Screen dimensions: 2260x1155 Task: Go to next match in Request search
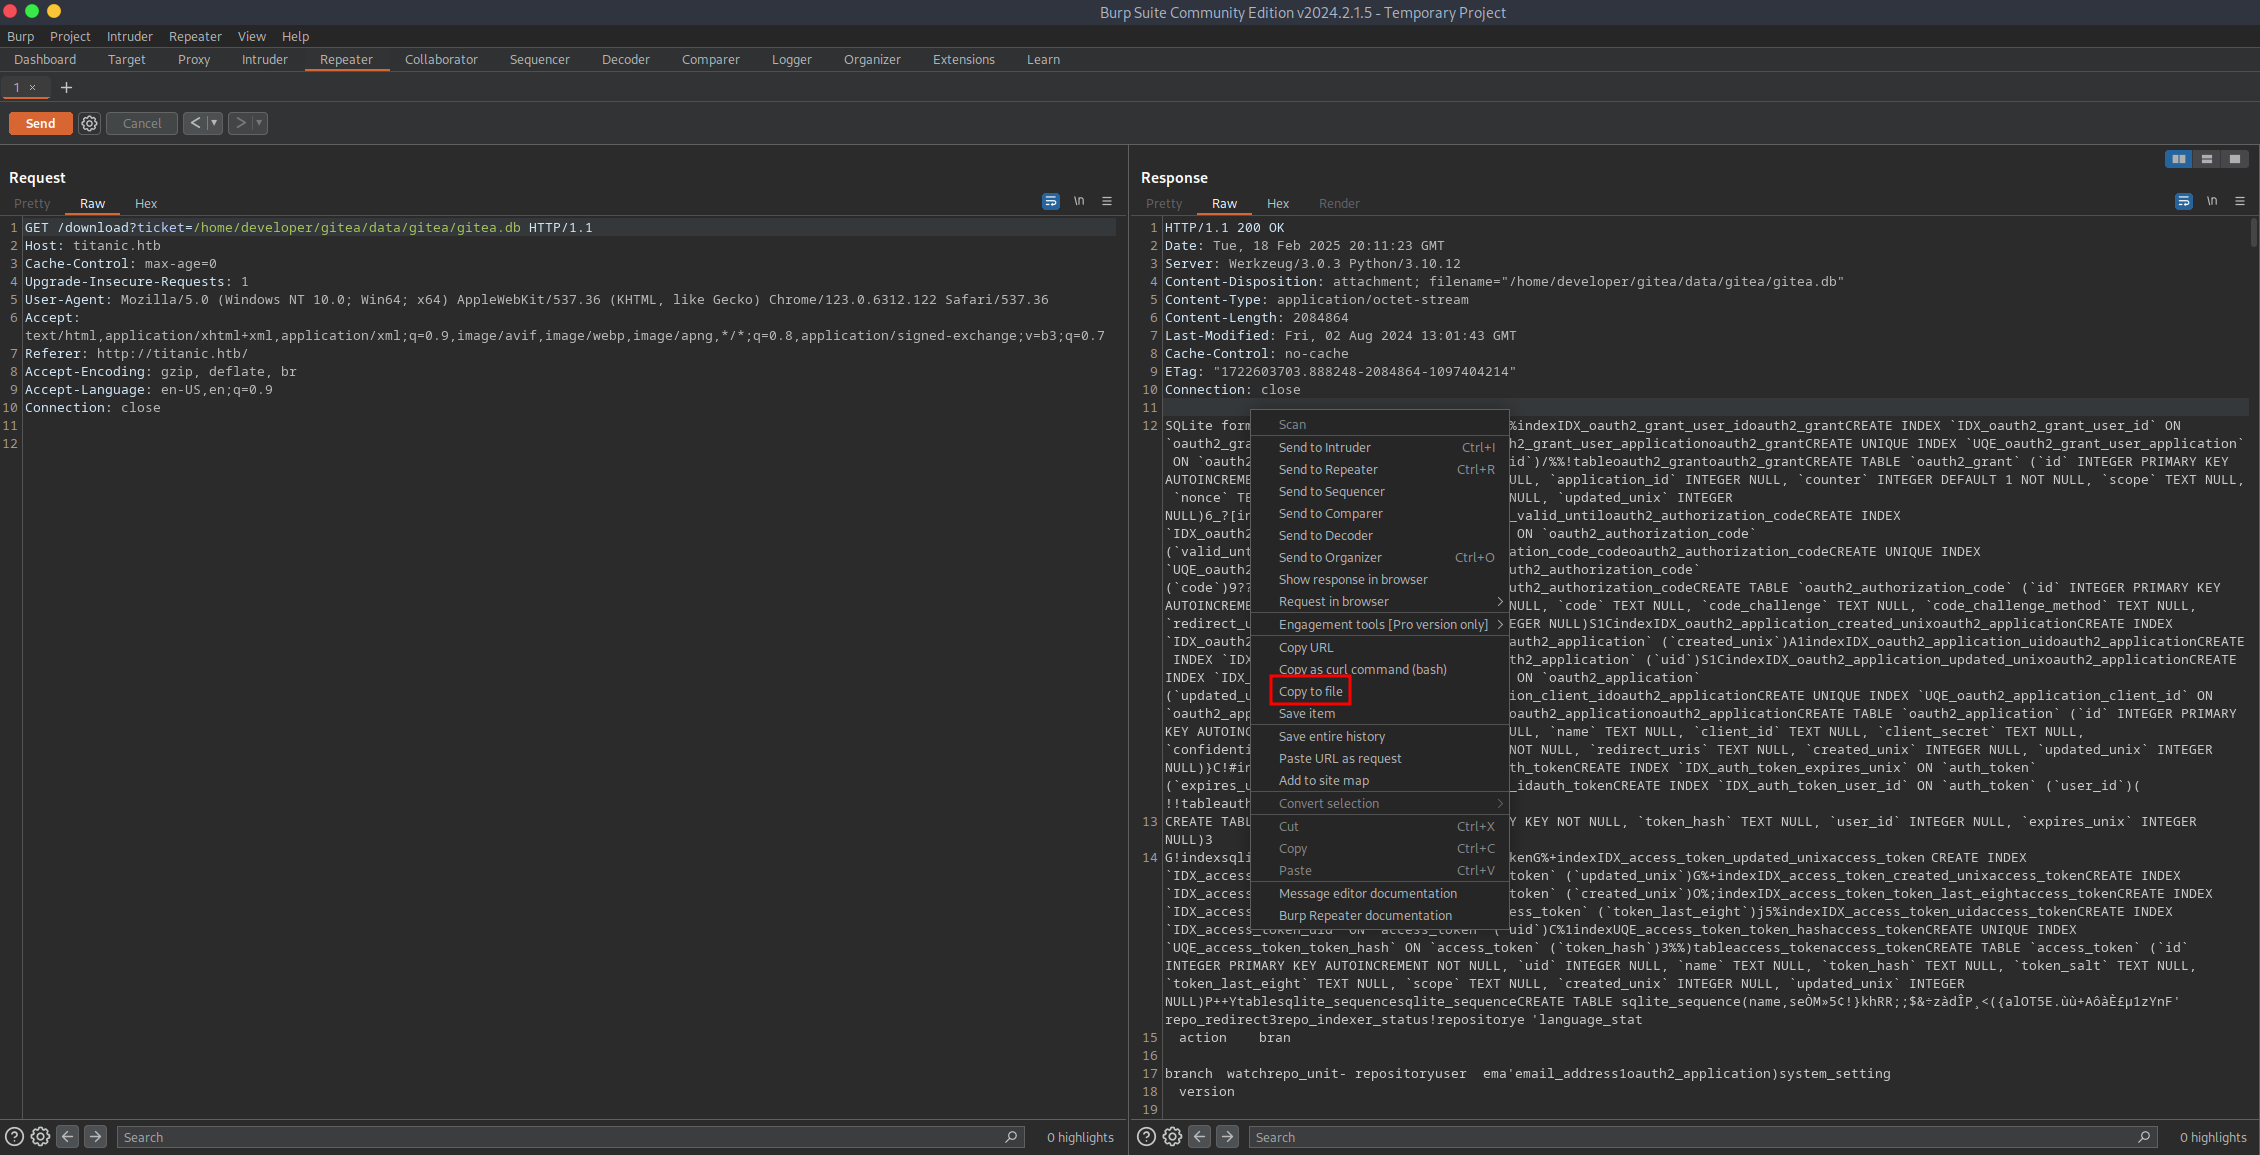96,1136
